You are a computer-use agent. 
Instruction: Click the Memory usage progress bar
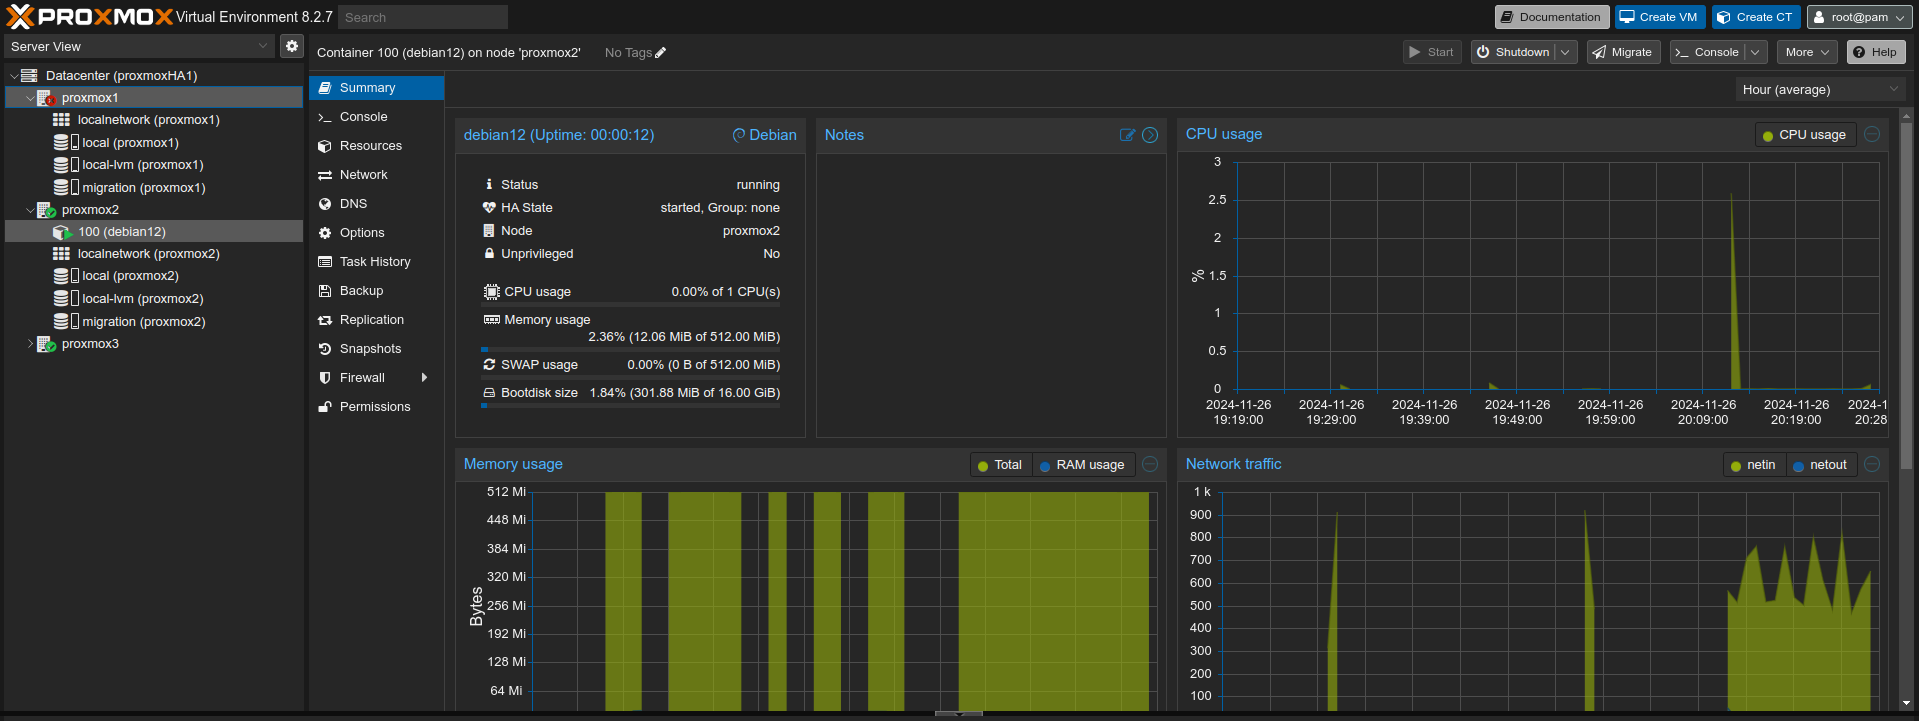(x=631, y=350)
